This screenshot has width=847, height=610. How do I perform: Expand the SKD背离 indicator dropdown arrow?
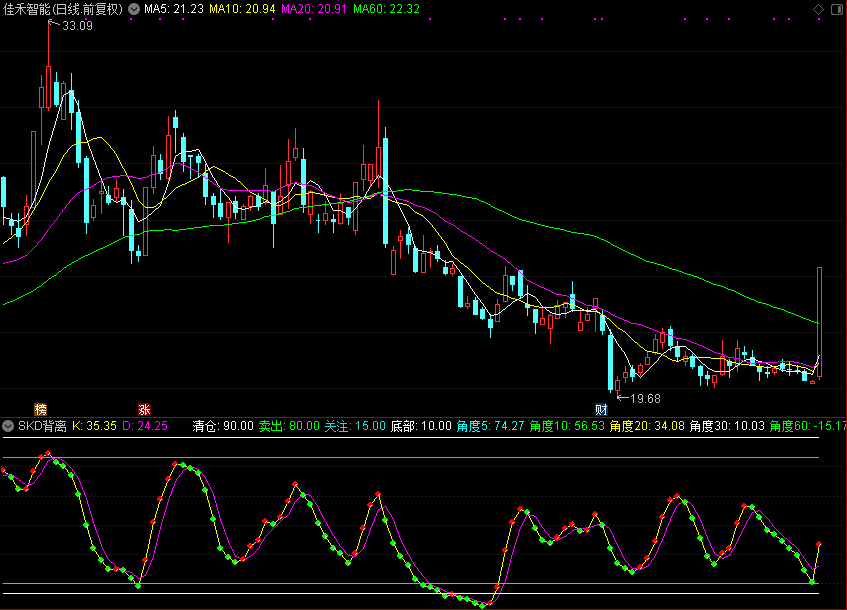click(8, 426)
